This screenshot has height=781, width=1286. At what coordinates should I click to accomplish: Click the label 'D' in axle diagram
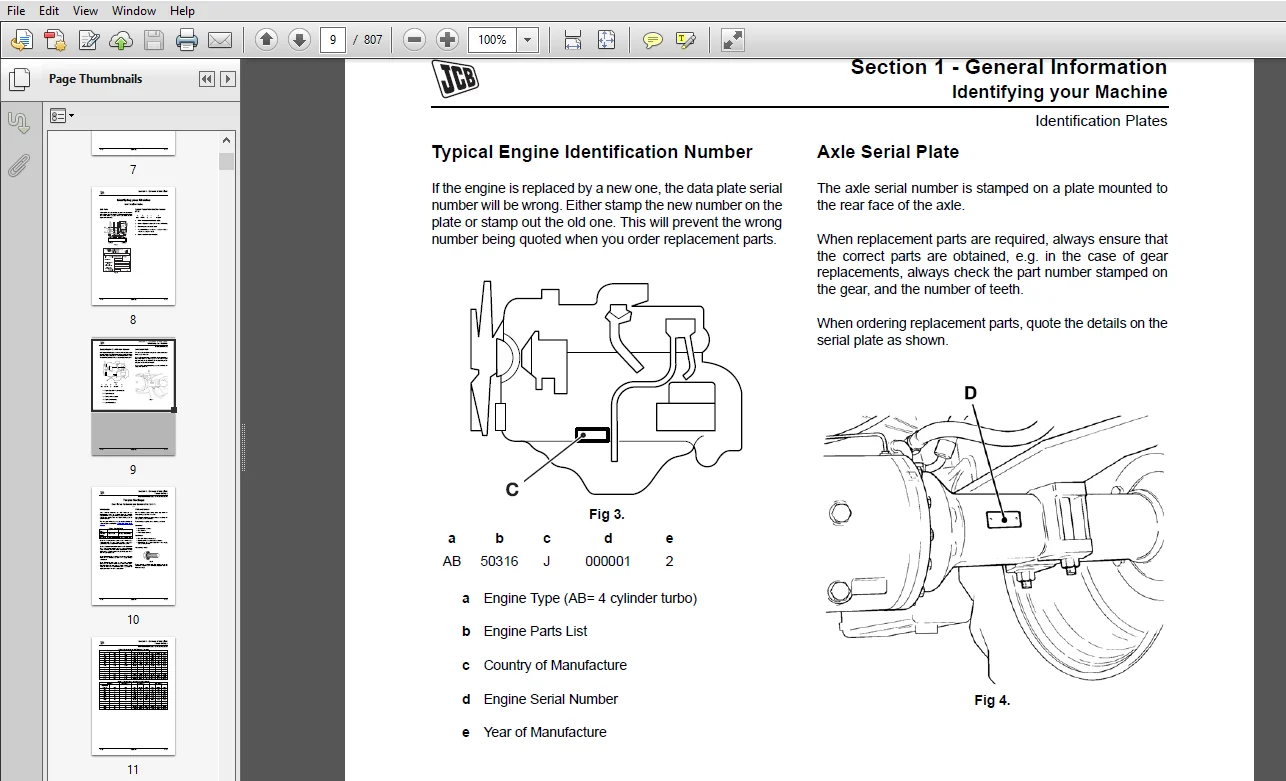click(x=970, y=393)
